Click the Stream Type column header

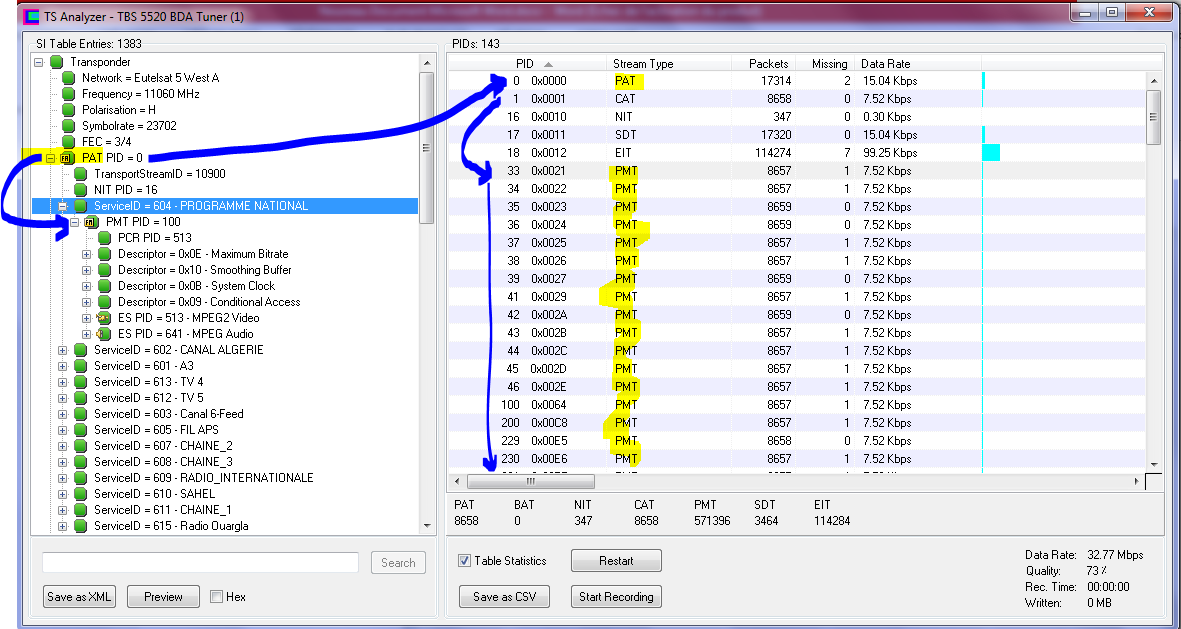coord(643,64)
